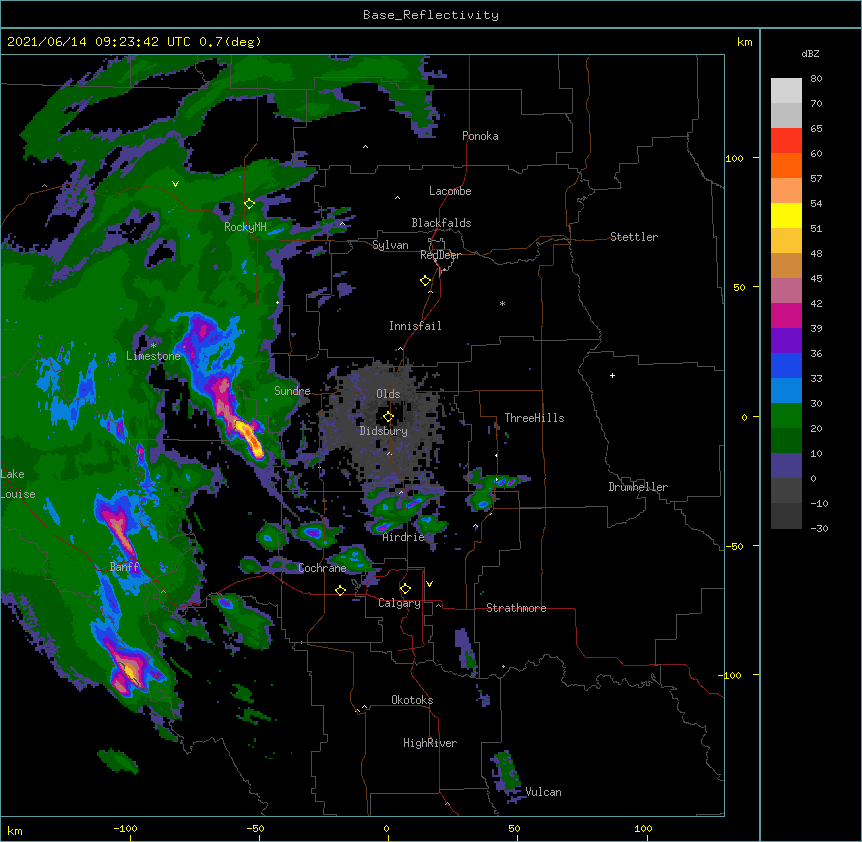This screenshot has height=842, width=862.
Task: Click the yellow marker at Olds
Action: pyautogui.click(x=388, y=417)
